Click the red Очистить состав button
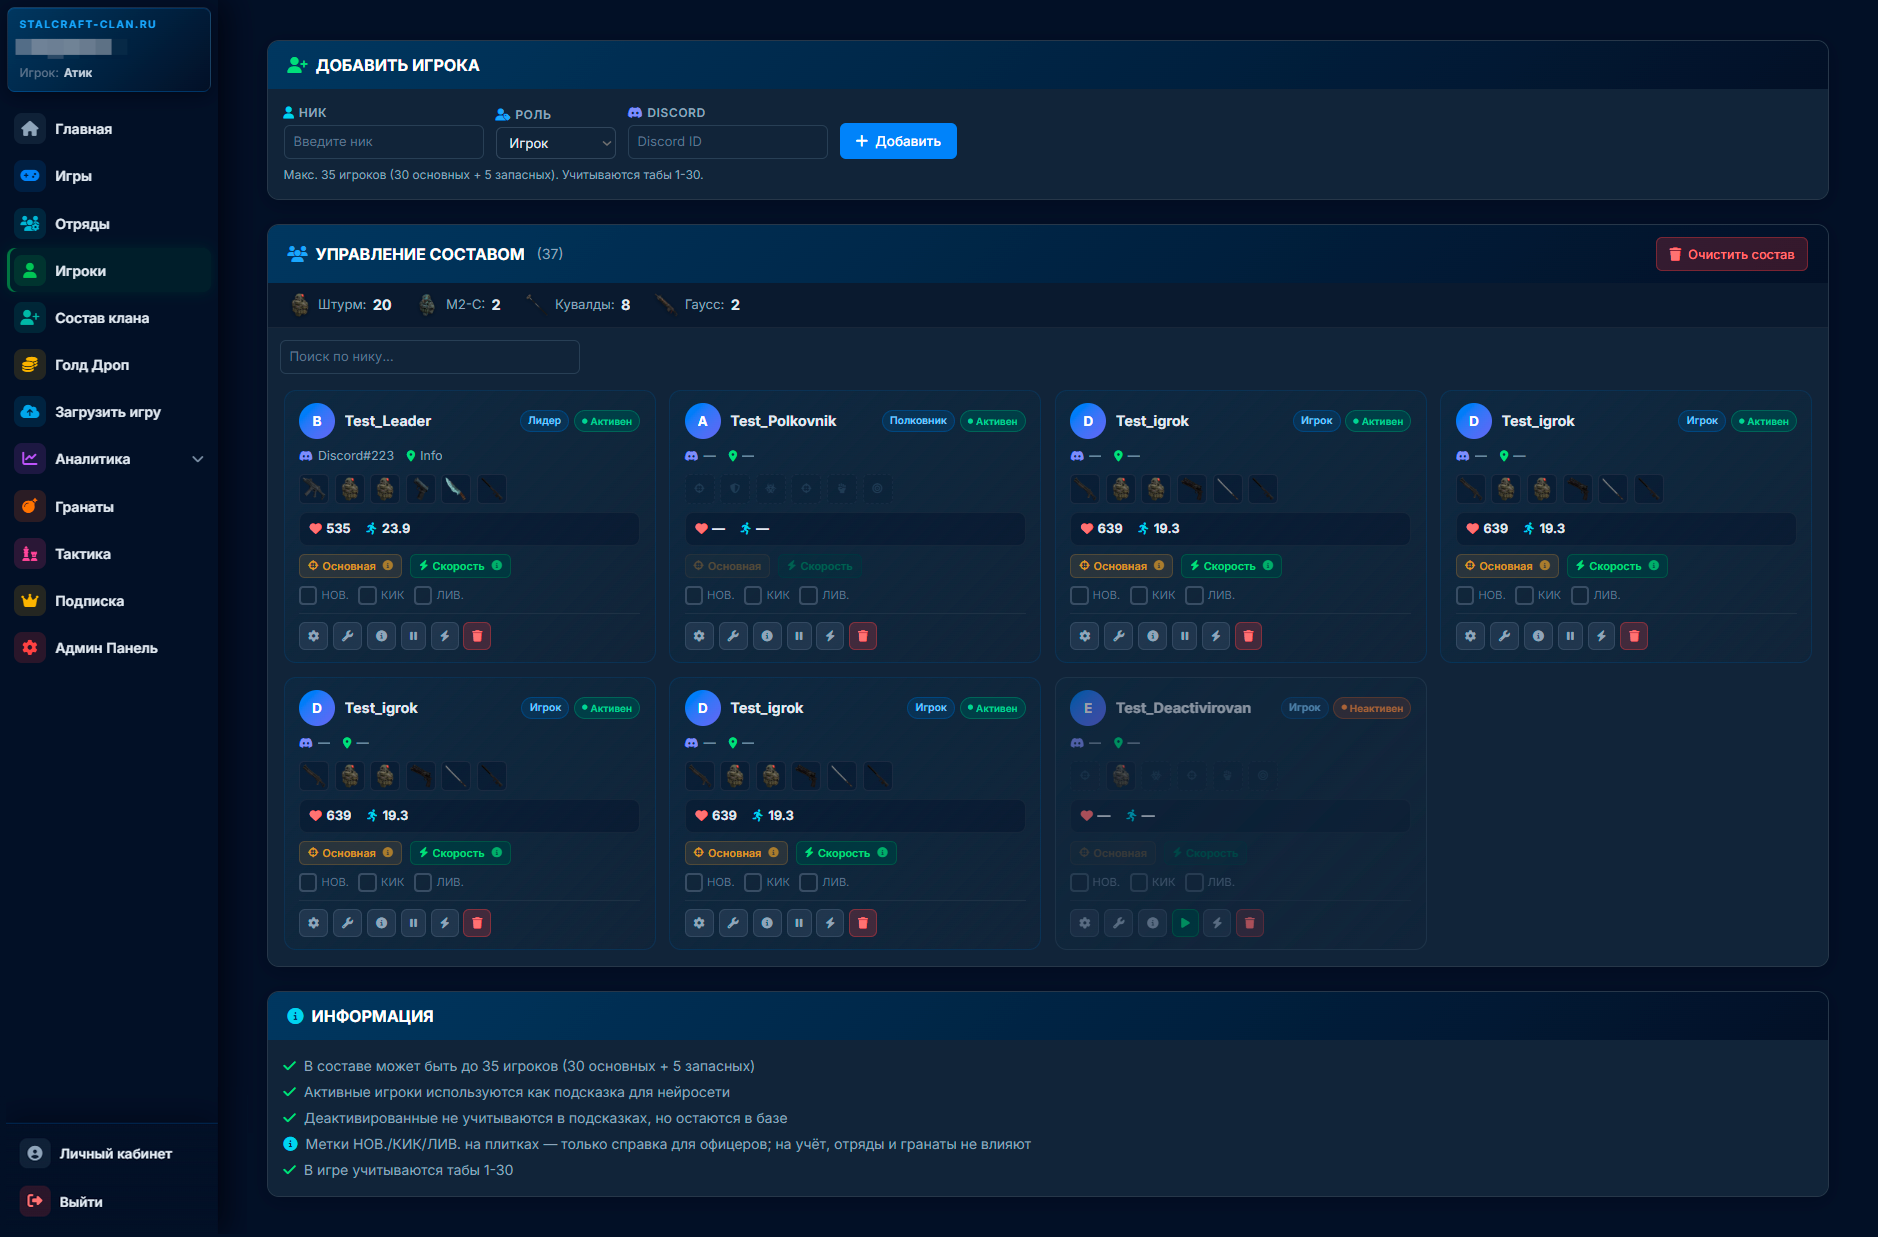 1732,254
